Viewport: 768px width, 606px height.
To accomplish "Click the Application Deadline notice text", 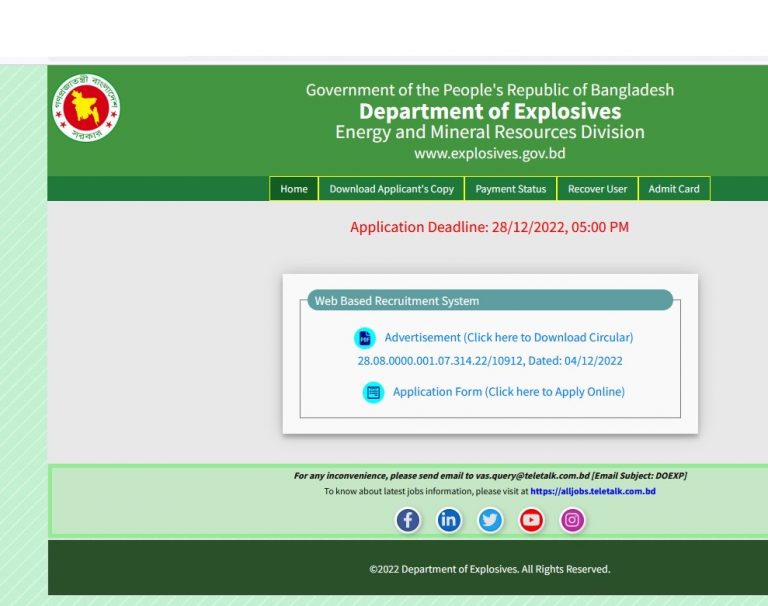I will pyautogui.click(x=489, y=227).
